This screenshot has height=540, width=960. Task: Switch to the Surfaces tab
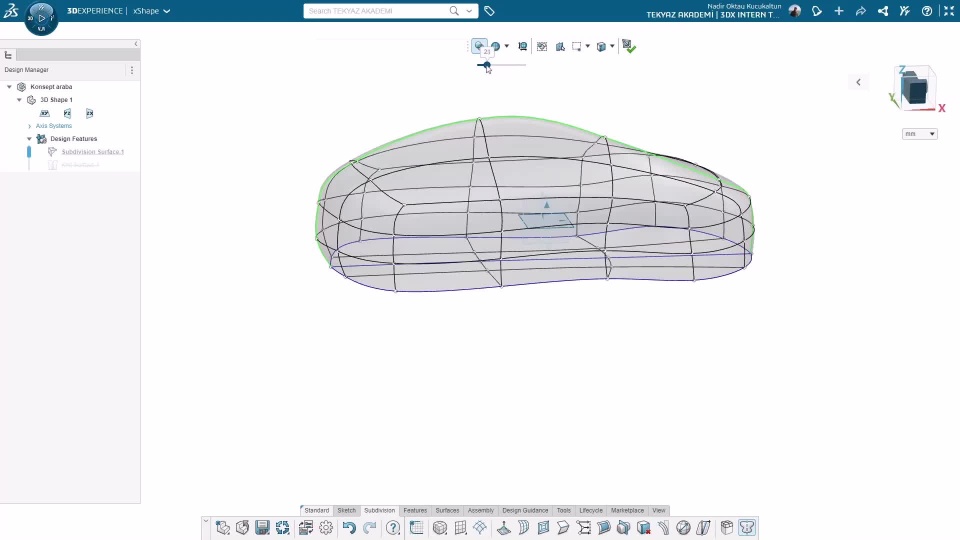[x=447, y=510]
